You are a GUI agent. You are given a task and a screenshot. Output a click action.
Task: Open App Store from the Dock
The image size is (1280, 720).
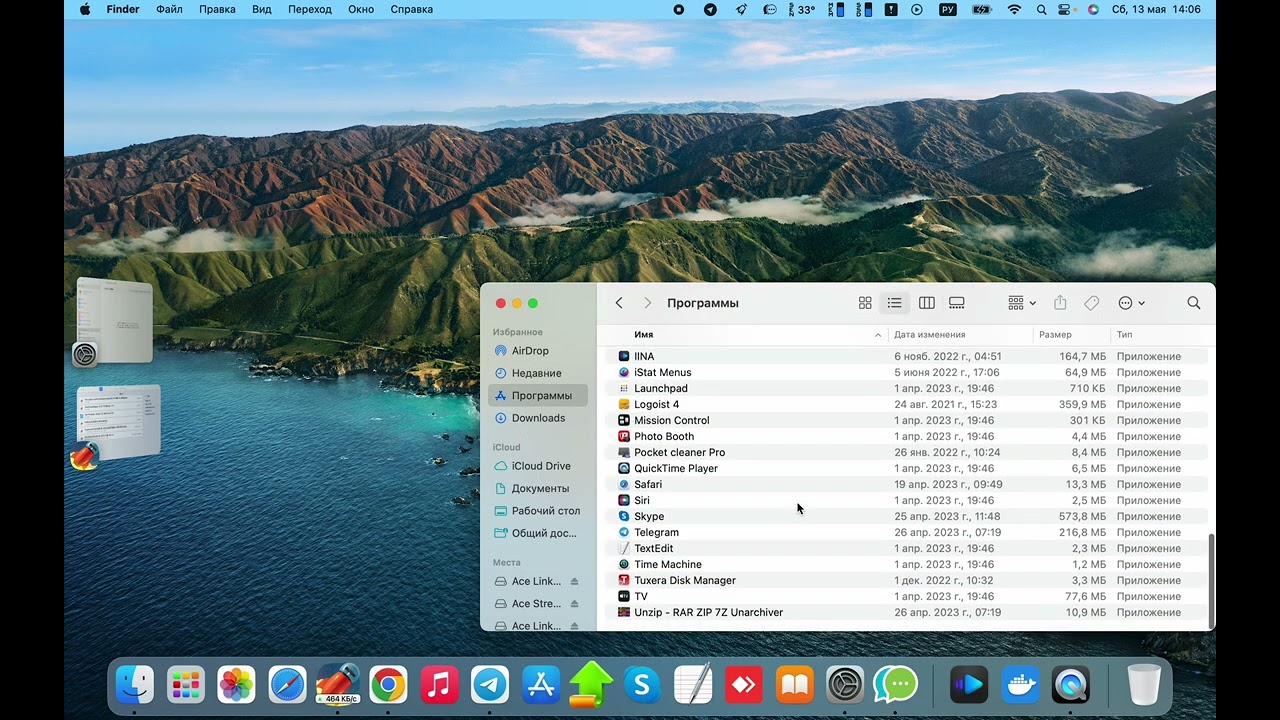click(541, 685)
